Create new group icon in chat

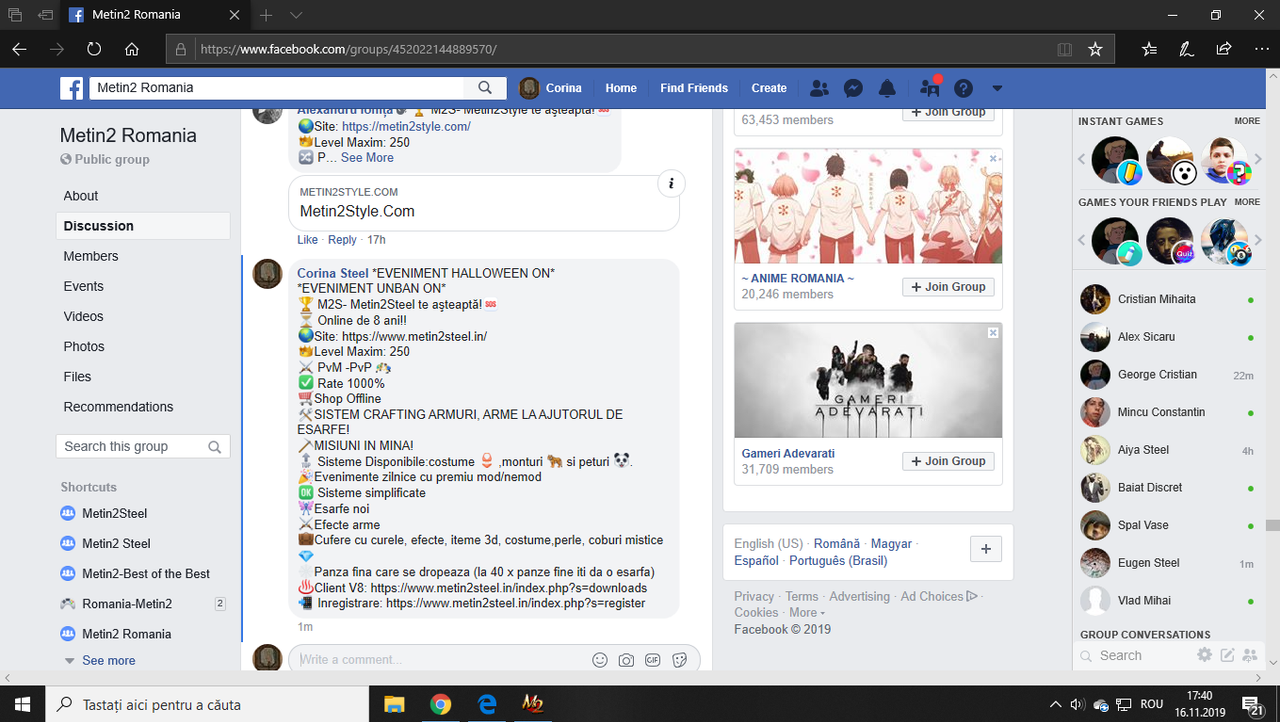point(1249,655)
